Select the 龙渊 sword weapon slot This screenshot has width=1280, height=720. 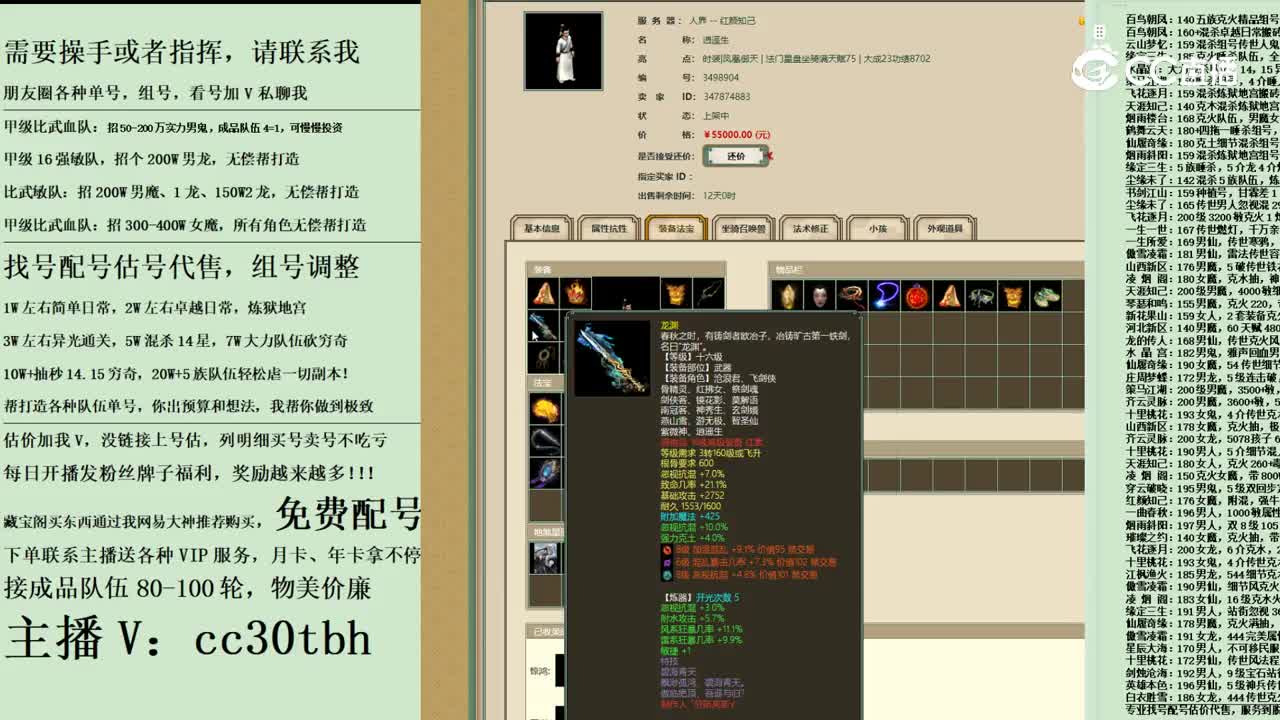[x=543, y=326]
